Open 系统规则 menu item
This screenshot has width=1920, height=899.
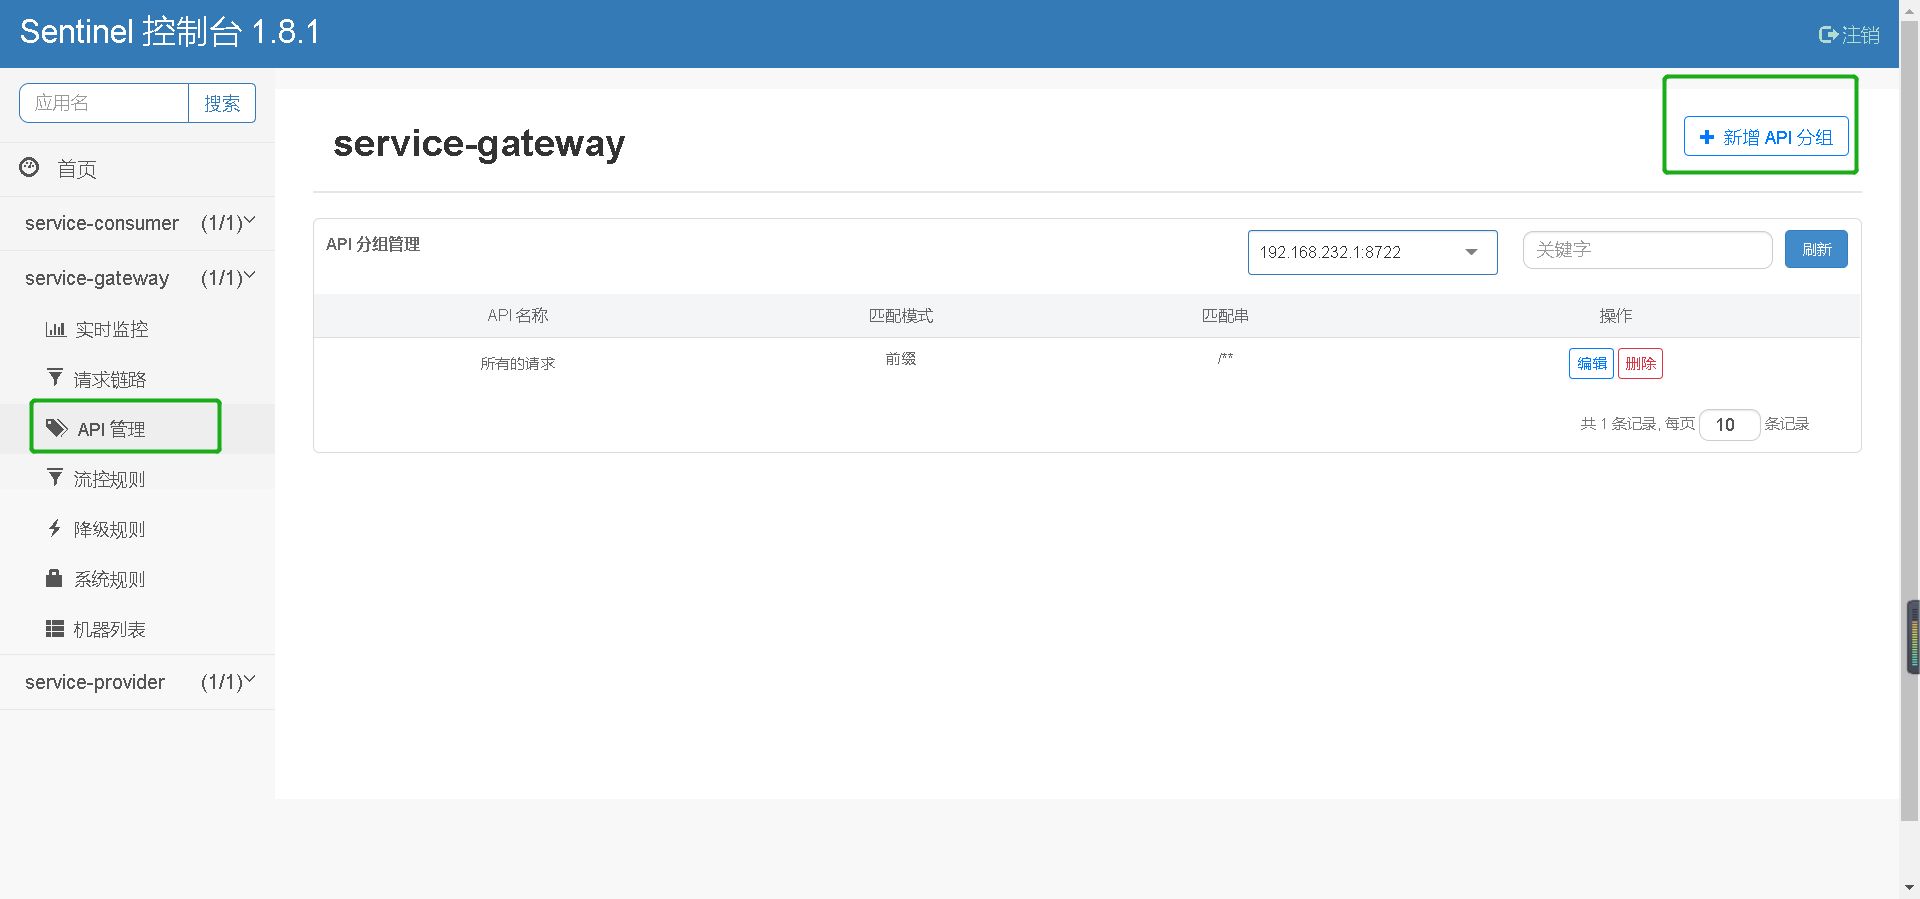[137, 579]
